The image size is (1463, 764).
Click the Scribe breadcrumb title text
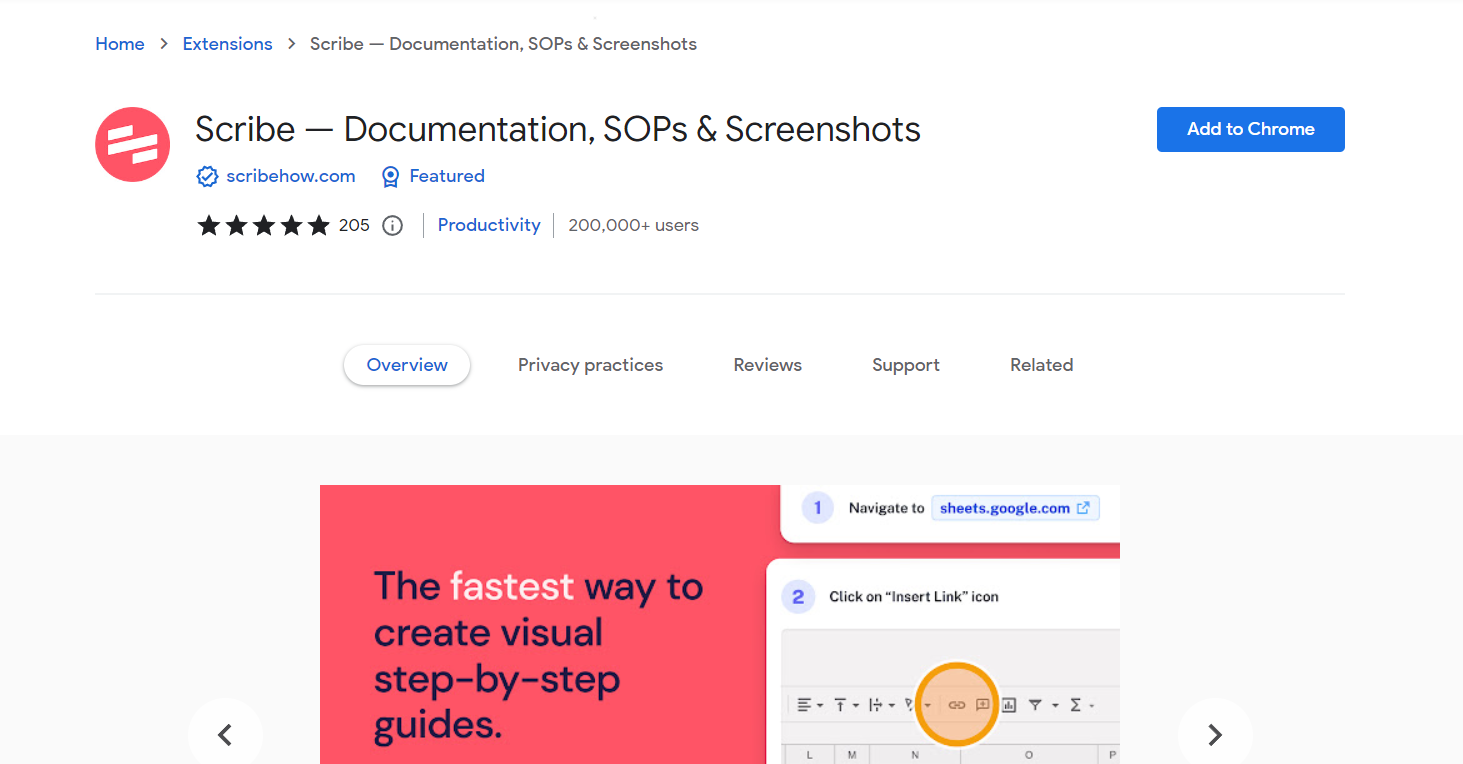(x=504, y=44)
